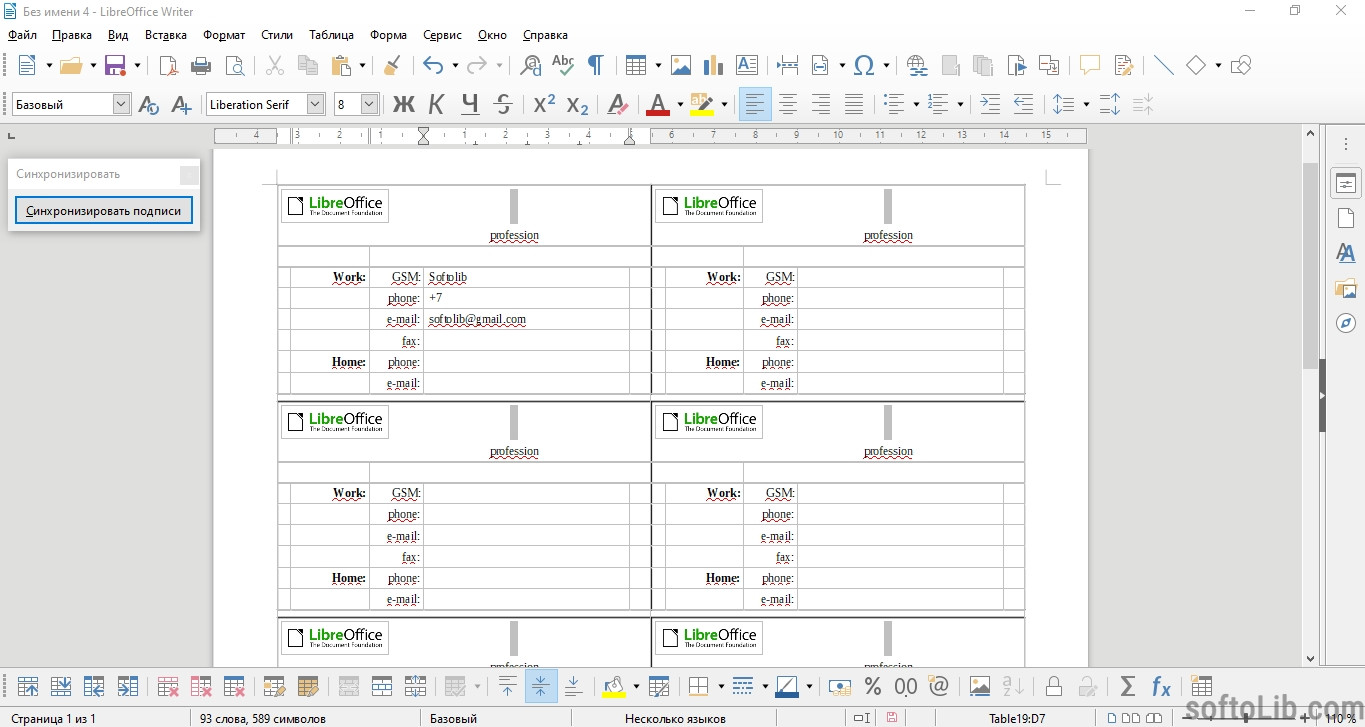The image size is (1365, 727).
Task: Open font size dropdown
Action: pyautogui.click(x=369, y=104)
